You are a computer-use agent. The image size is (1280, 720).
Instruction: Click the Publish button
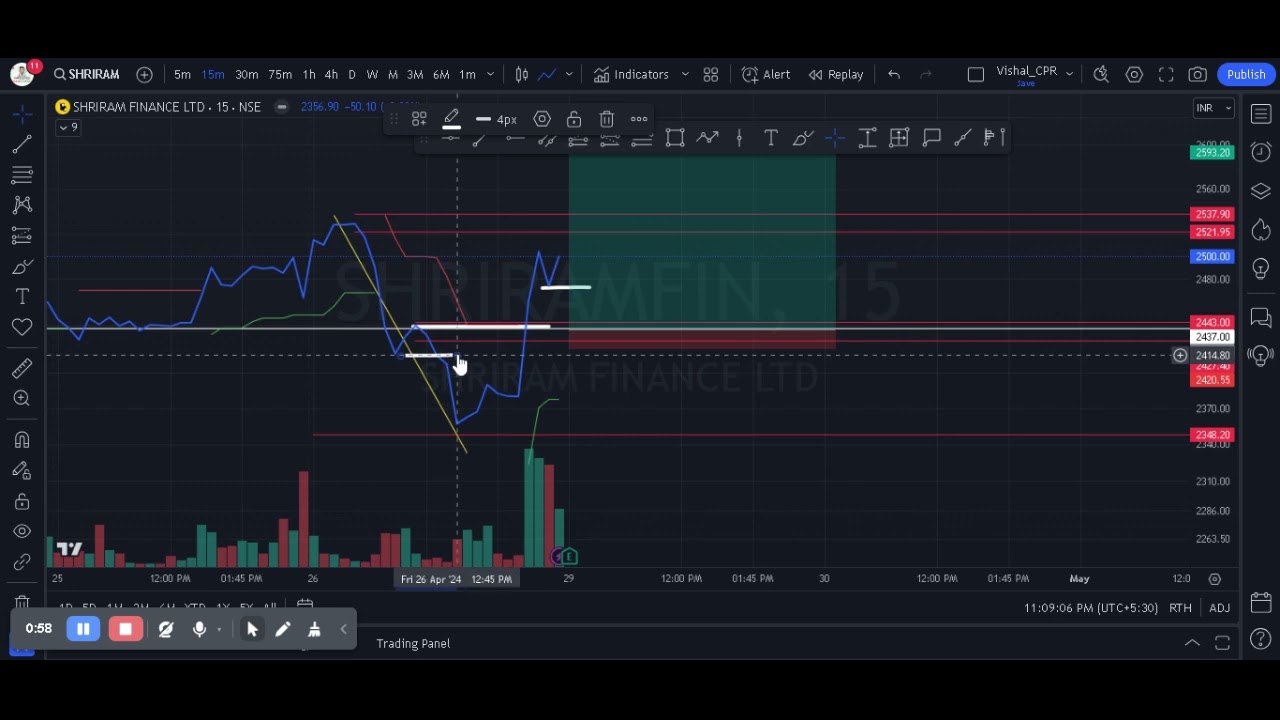point(1246,74)
